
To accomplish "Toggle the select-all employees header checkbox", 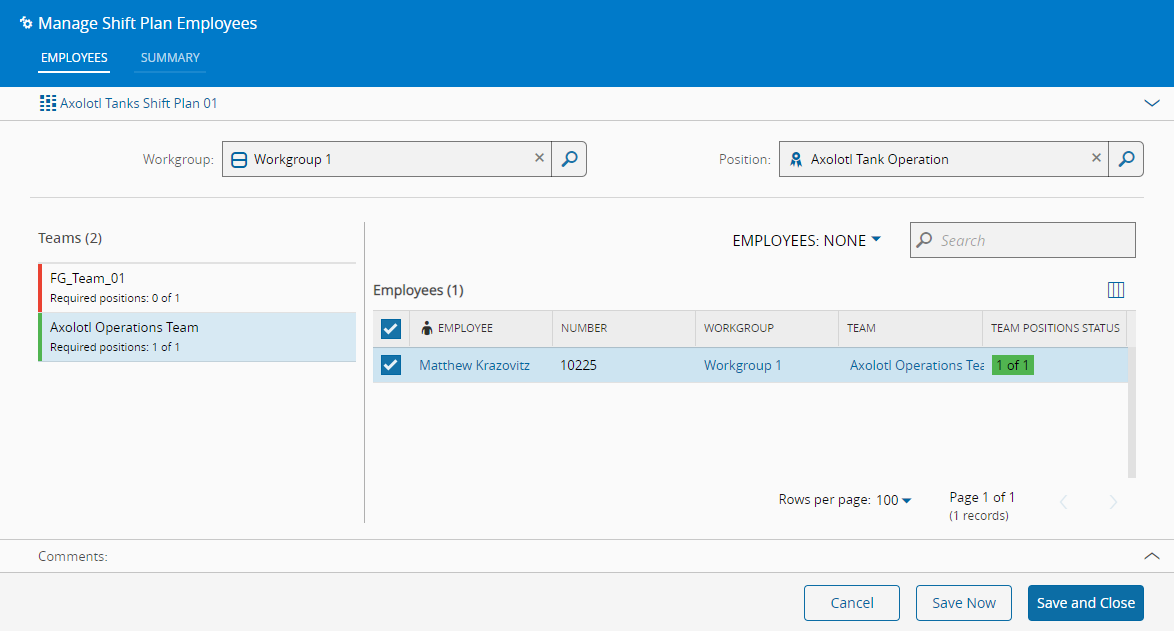I will [x=391, y=328].
